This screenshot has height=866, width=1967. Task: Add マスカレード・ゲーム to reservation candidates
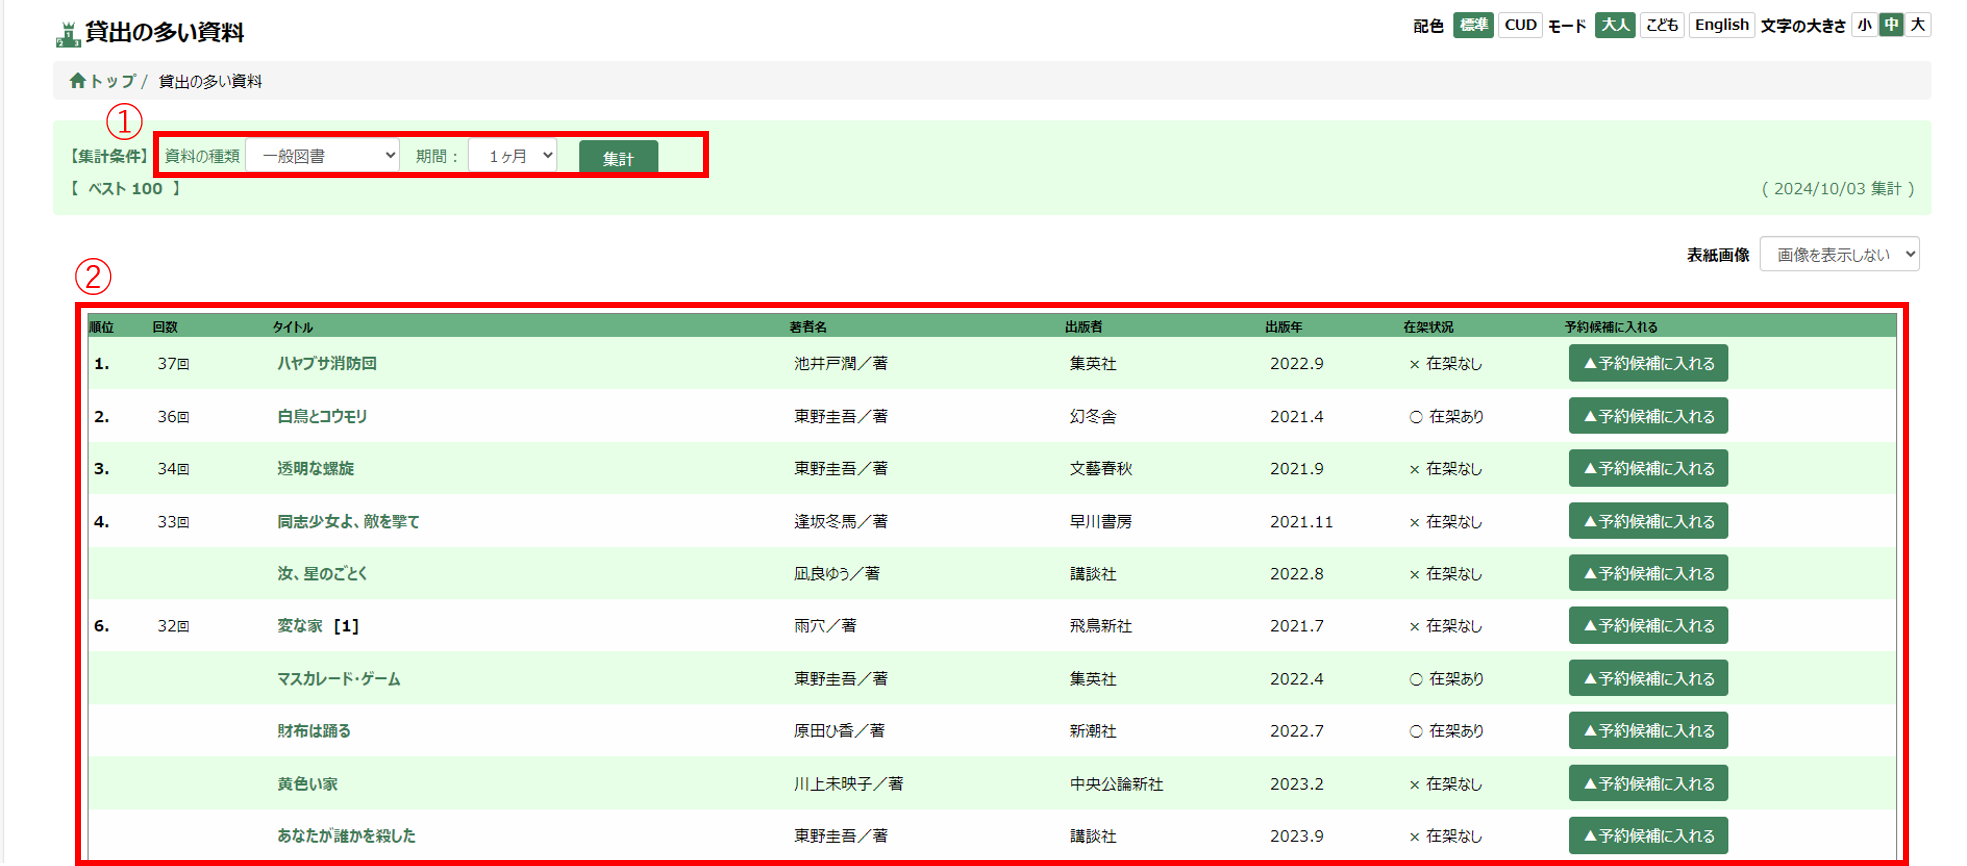click(1648, 679)
